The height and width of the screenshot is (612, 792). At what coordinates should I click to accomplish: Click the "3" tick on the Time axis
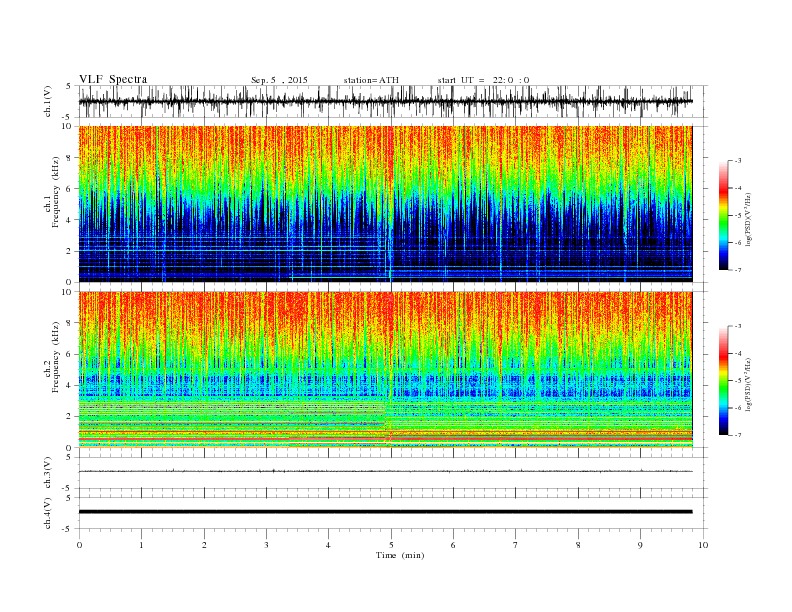click(x=266, y=545)
